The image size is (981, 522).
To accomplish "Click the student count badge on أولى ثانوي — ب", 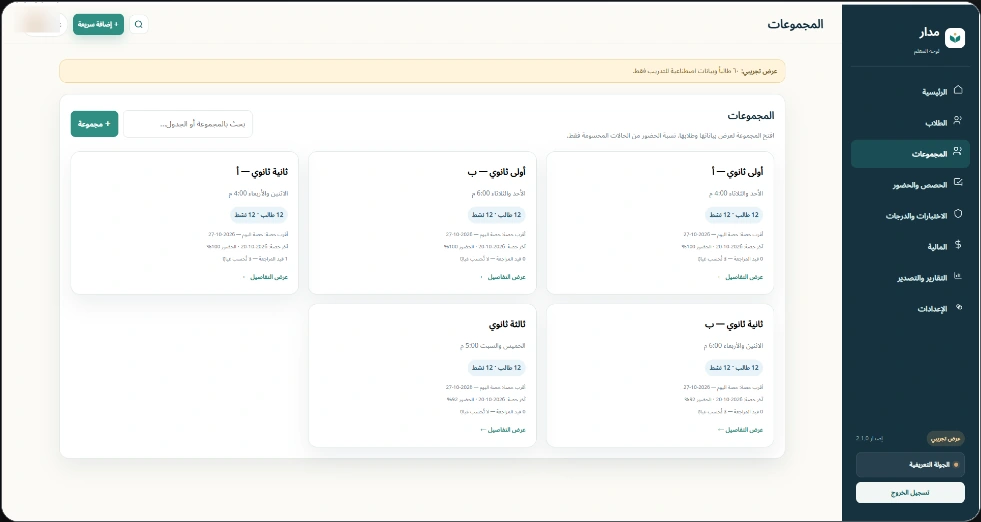I will pyautogui.click(x=496, y=215).
